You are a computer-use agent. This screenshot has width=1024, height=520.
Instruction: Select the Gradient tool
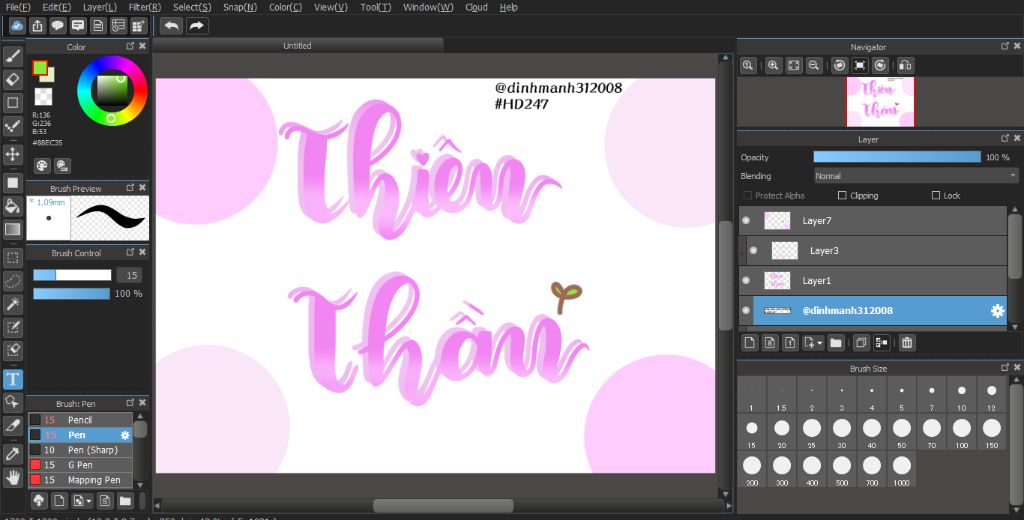click(x=12, y=229)
